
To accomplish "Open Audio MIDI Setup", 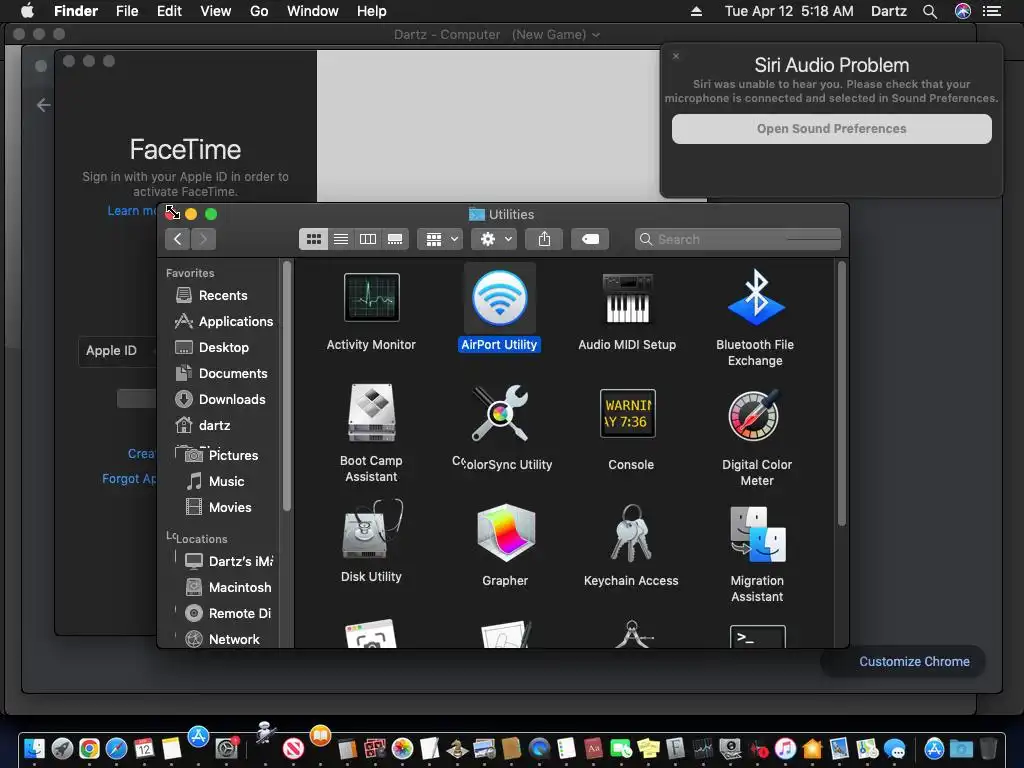I will pos(627,298).
